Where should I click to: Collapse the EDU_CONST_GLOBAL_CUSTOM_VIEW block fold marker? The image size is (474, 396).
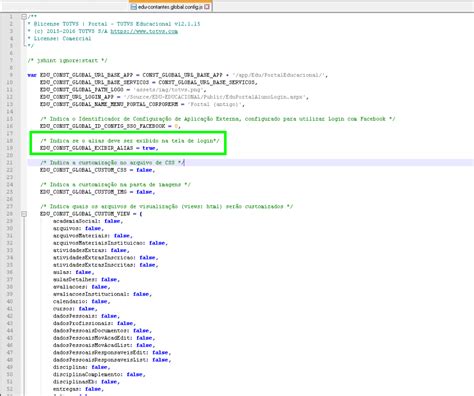click(x=24, y=214)
